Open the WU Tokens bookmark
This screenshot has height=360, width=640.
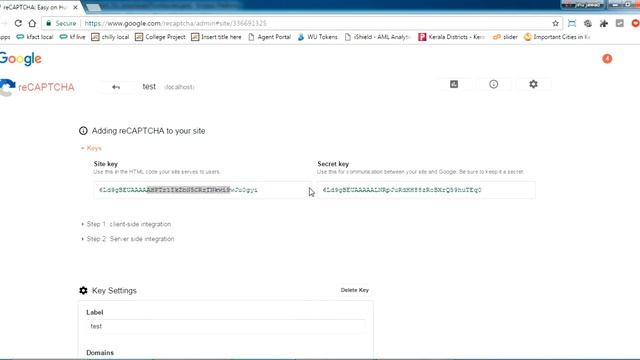point(318,37)
